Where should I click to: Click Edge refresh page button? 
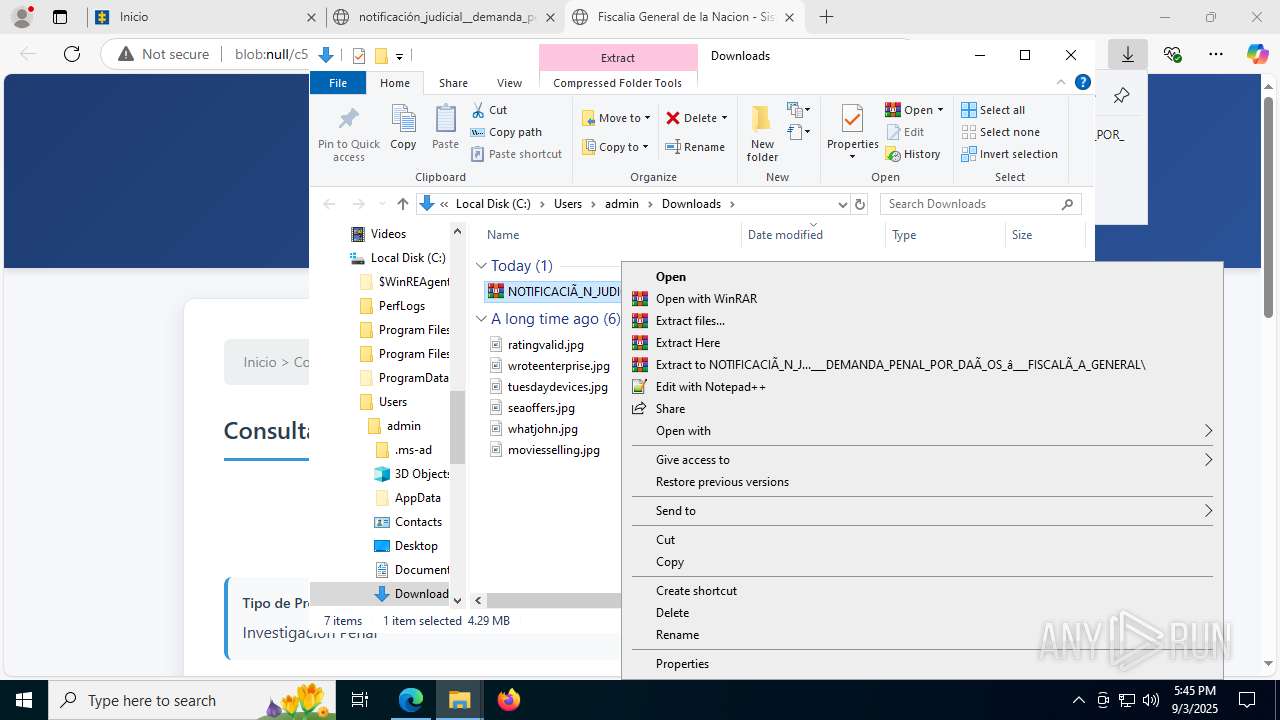72,54
